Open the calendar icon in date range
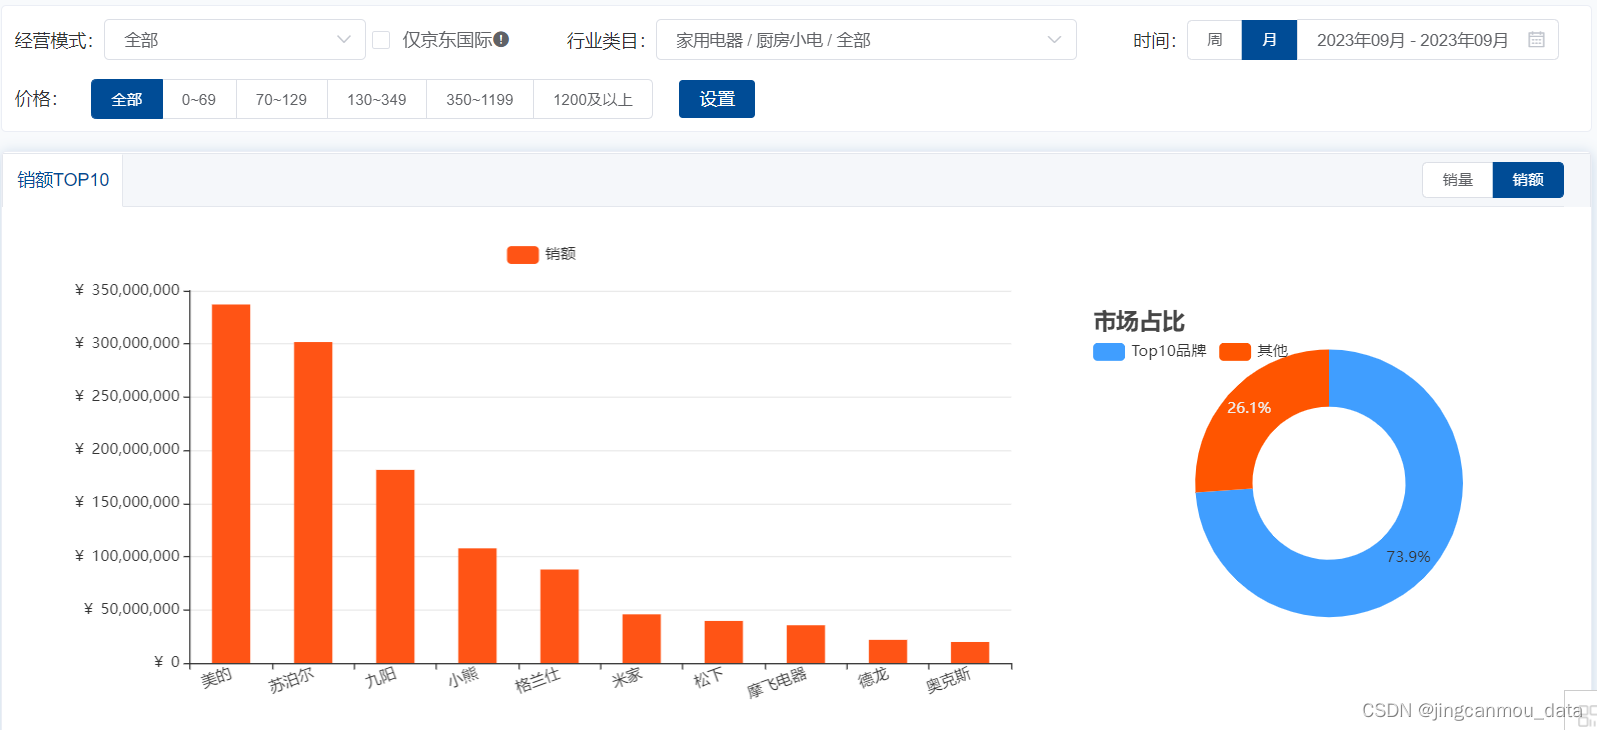1597x730 pixels. click(1536, 40)
